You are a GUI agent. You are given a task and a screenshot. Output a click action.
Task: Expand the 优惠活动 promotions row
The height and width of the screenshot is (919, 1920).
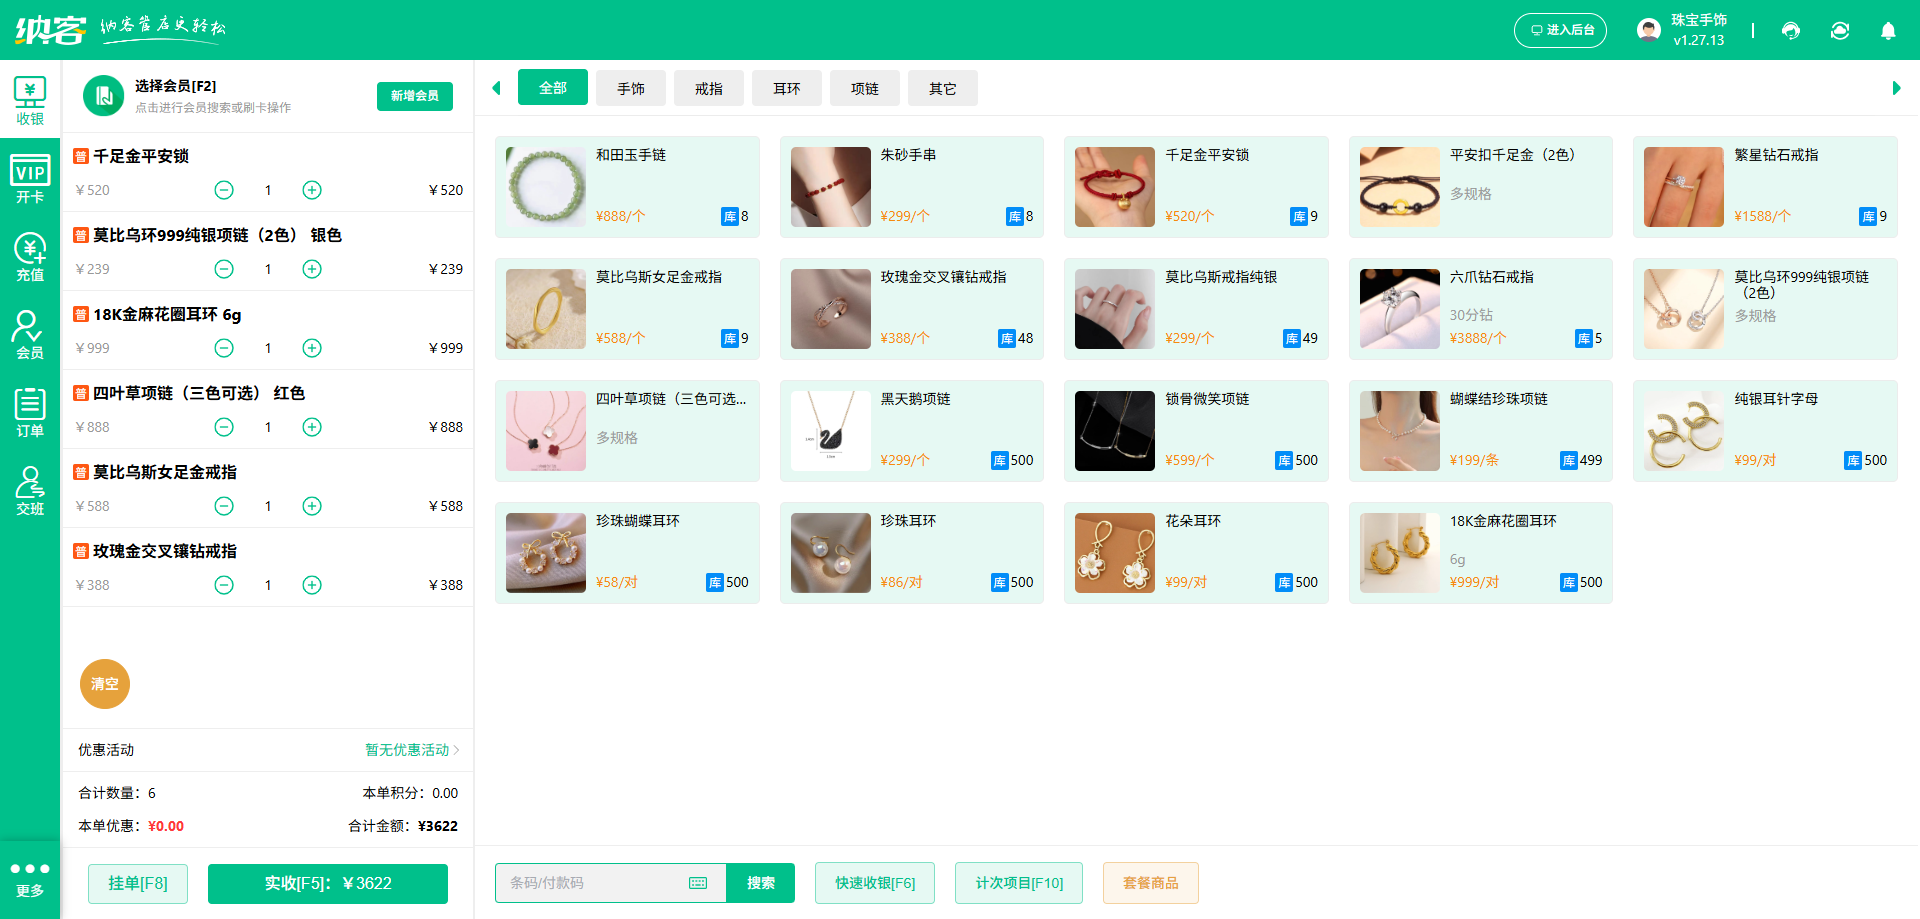[411, 750]
